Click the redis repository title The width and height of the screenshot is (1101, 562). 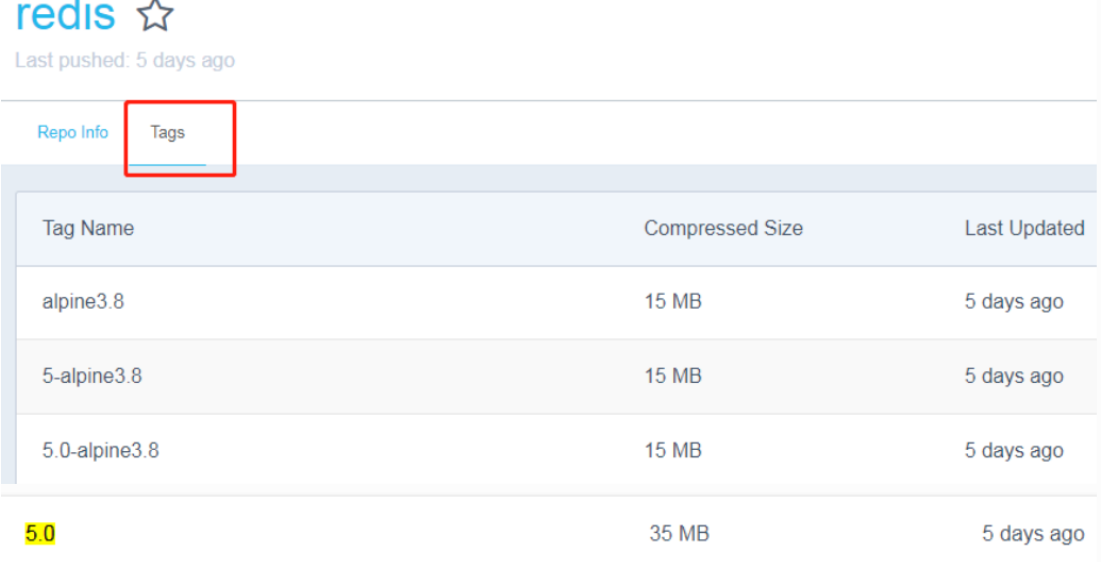point(66,15)
